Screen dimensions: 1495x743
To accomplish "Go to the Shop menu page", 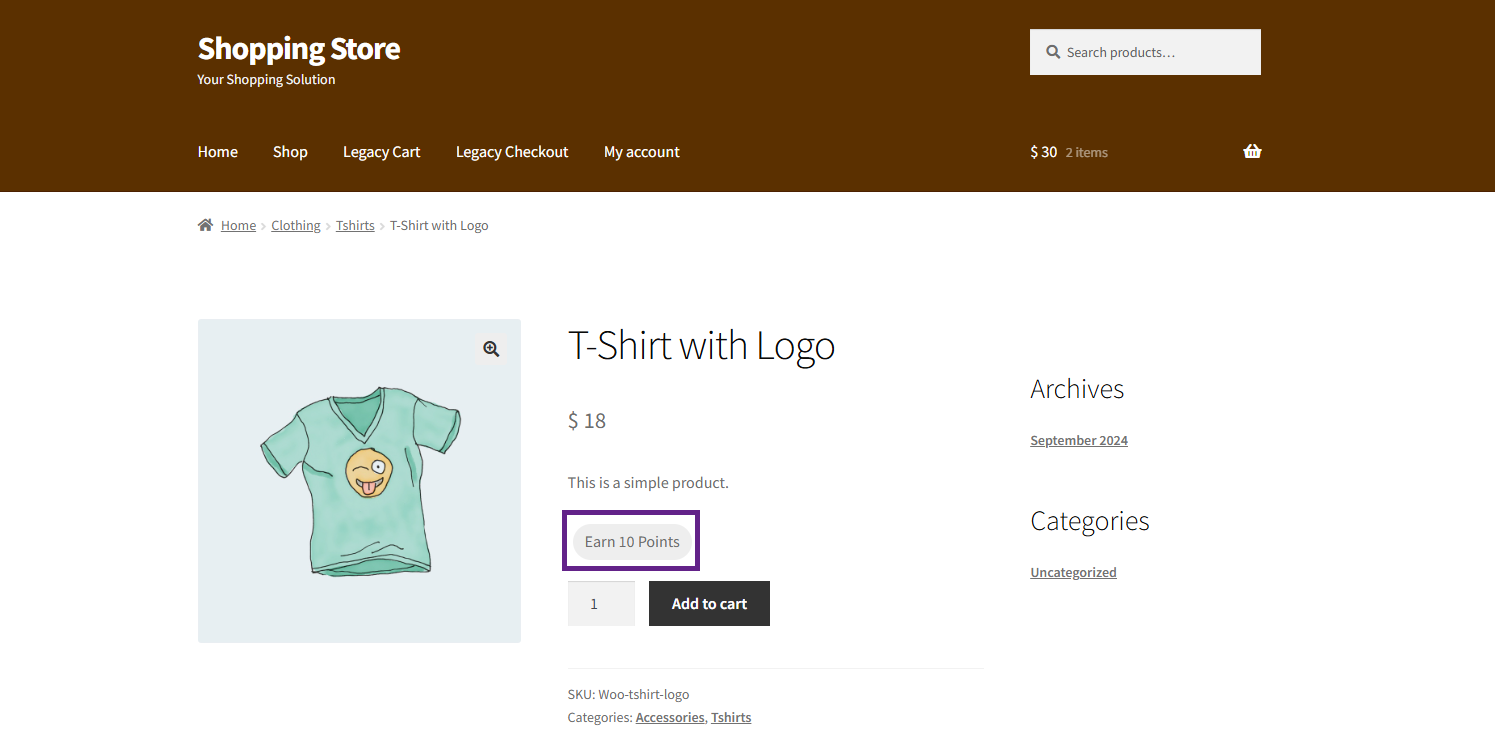I will [x=290, y=152].
